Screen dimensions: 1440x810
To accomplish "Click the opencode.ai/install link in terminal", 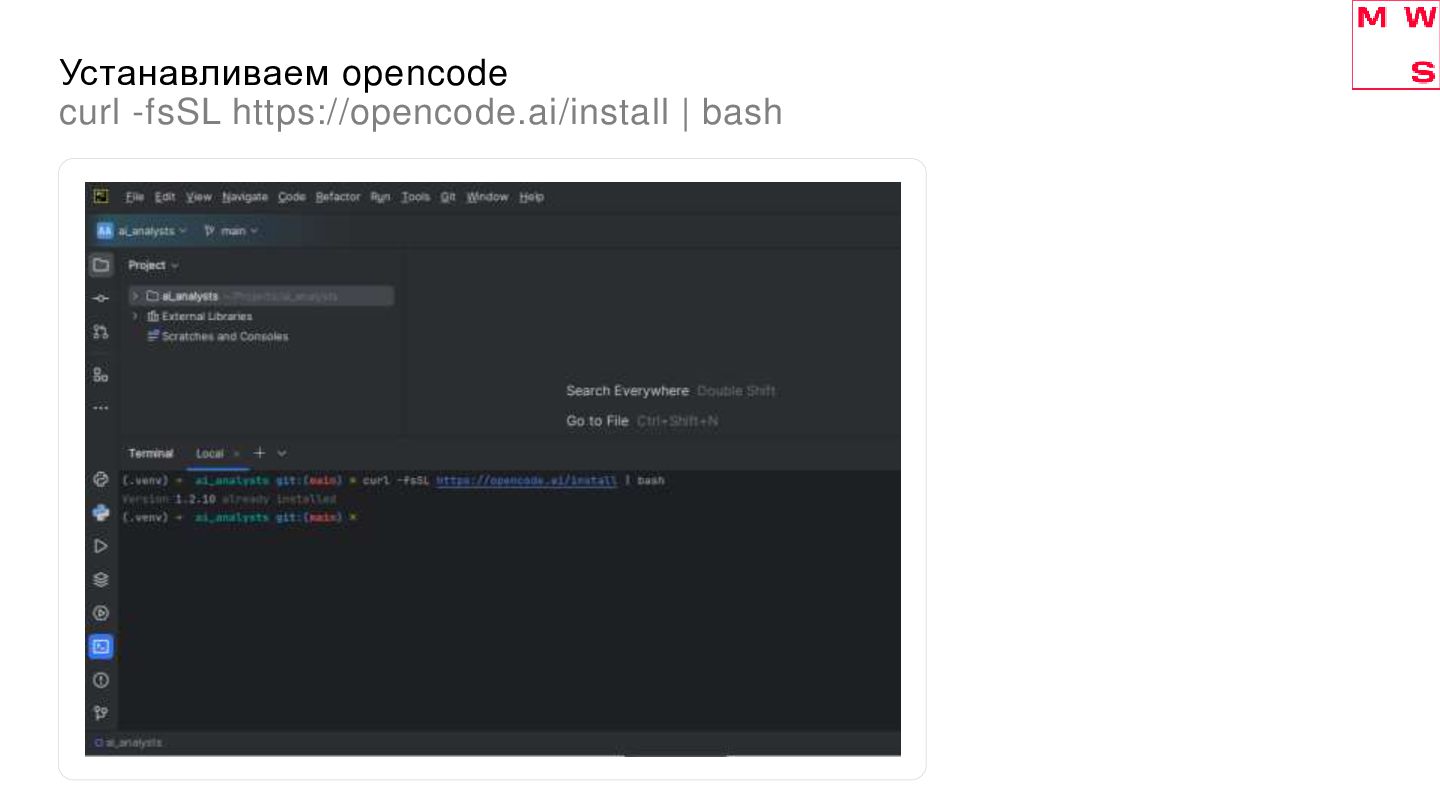I will [527, 481].
